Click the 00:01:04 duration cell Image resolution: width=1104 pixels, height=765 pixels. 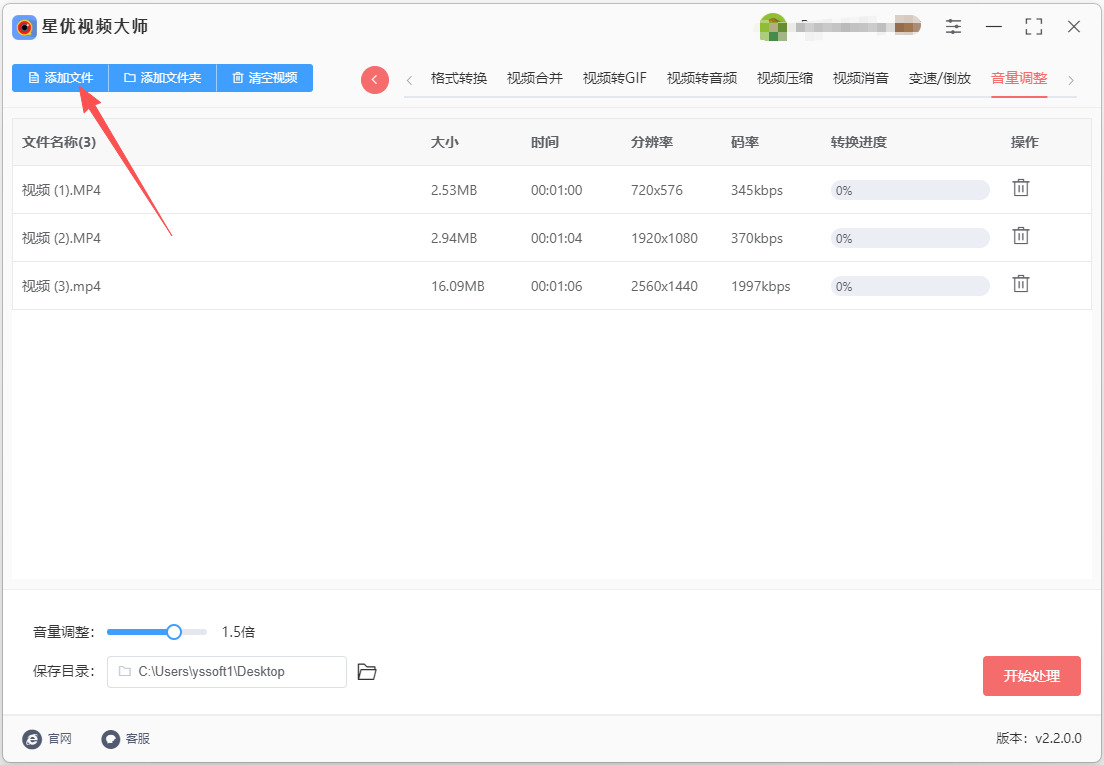tap(557, 238)
